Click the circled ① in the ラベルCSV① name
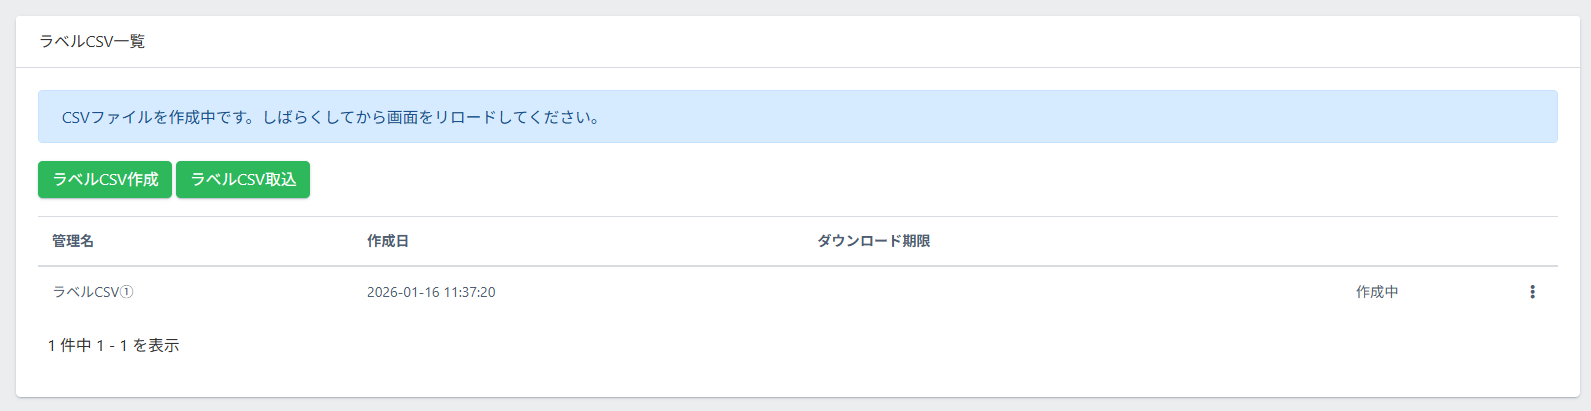This screenshot has width=1591, height=411. pos(127,292)
